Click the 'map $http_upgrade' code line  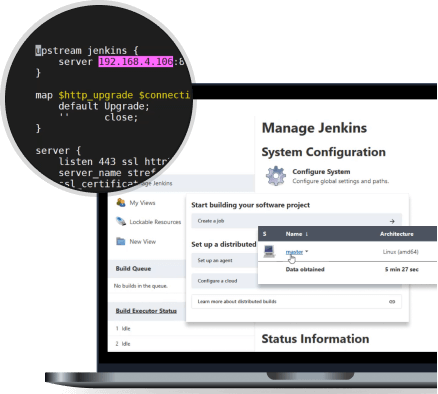(x=113, y=95)
